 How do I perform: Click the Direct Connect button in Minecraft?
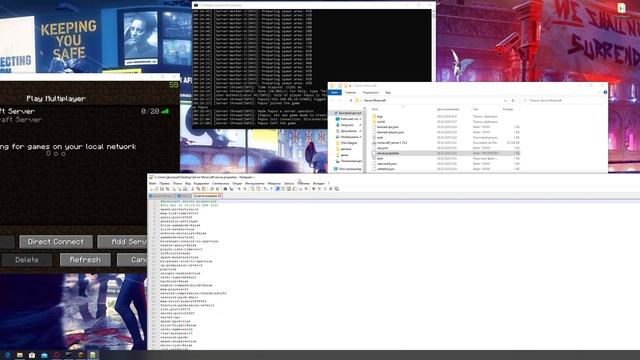pos(56,242)
